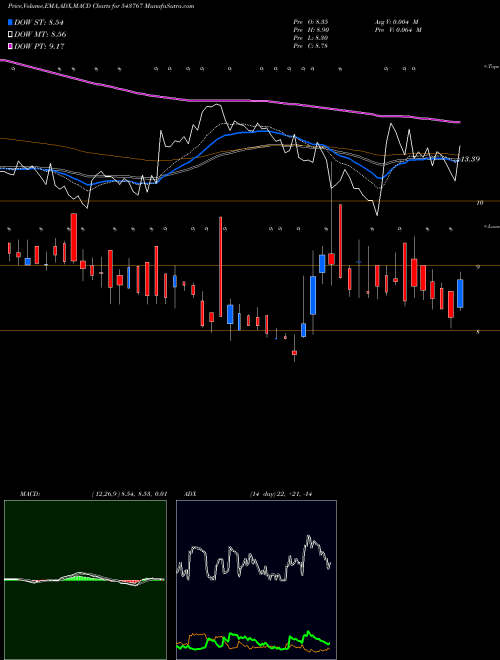Image resolution: width=500 pixels, height=660 pixels.
Task: Click the 'Pre O: 8.35' value
Action: [x=311, y=22]
